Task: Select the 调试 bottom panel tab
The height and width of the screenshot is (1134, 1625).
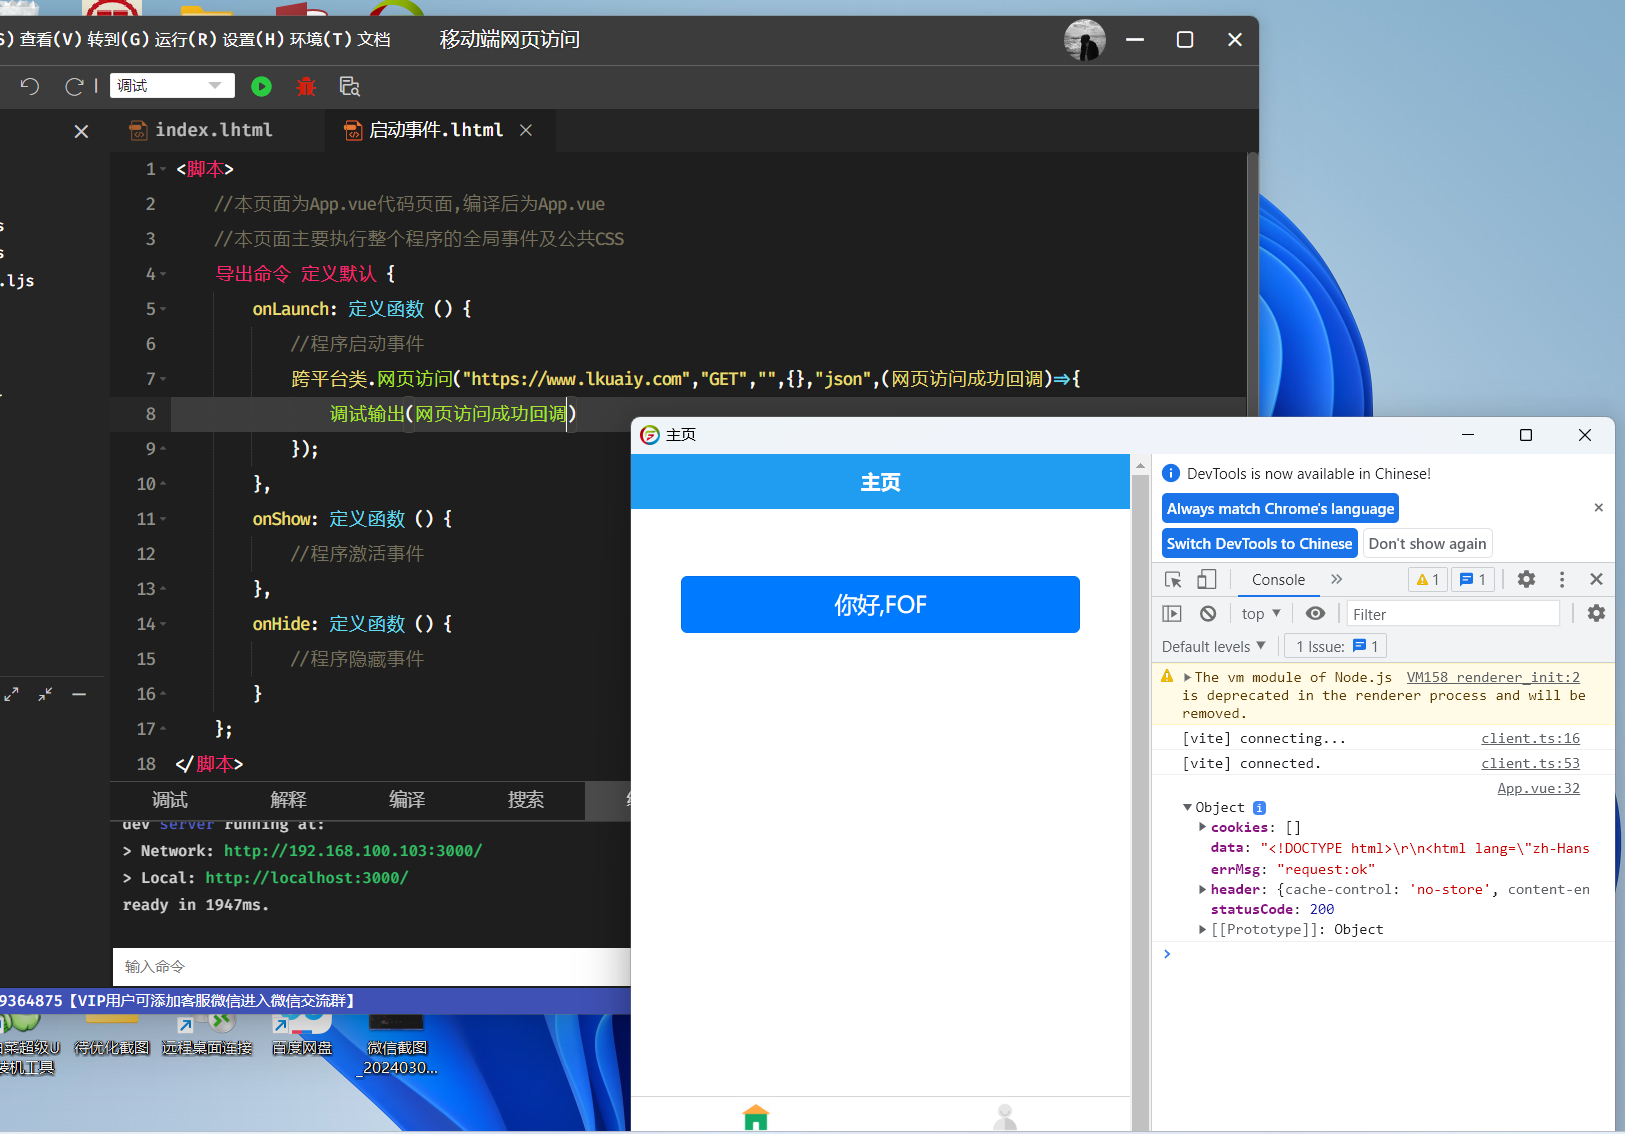Action: pos(170,800)
